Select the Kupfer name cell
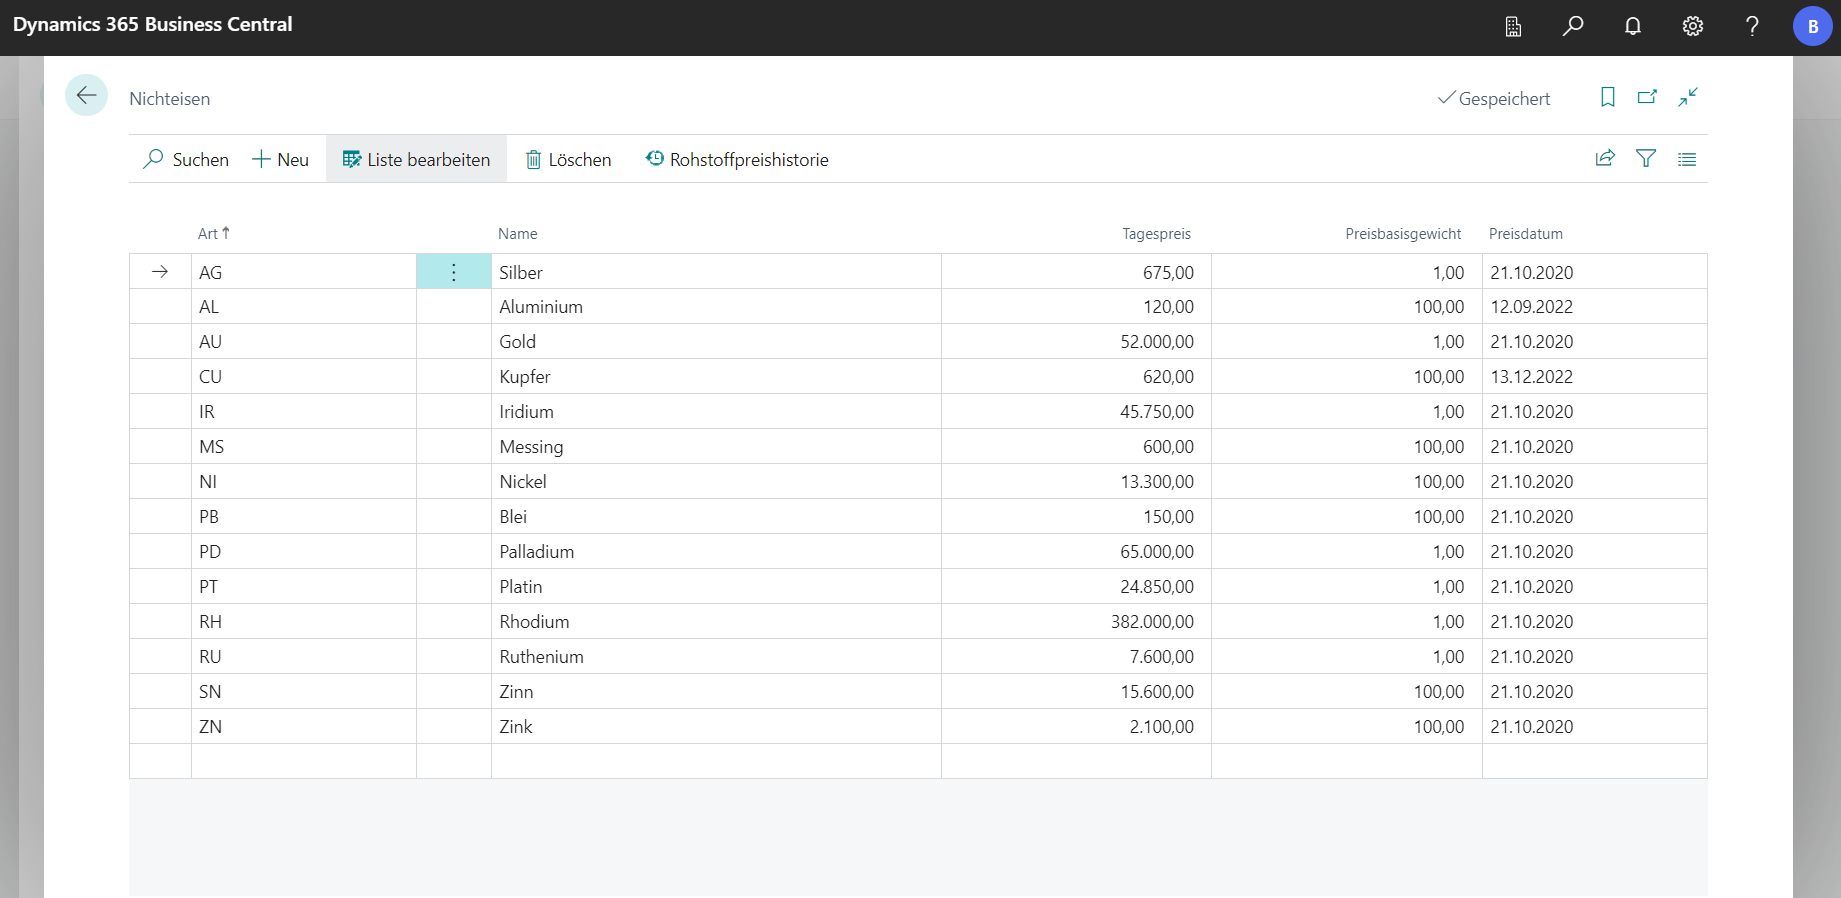 click(525, 377)
